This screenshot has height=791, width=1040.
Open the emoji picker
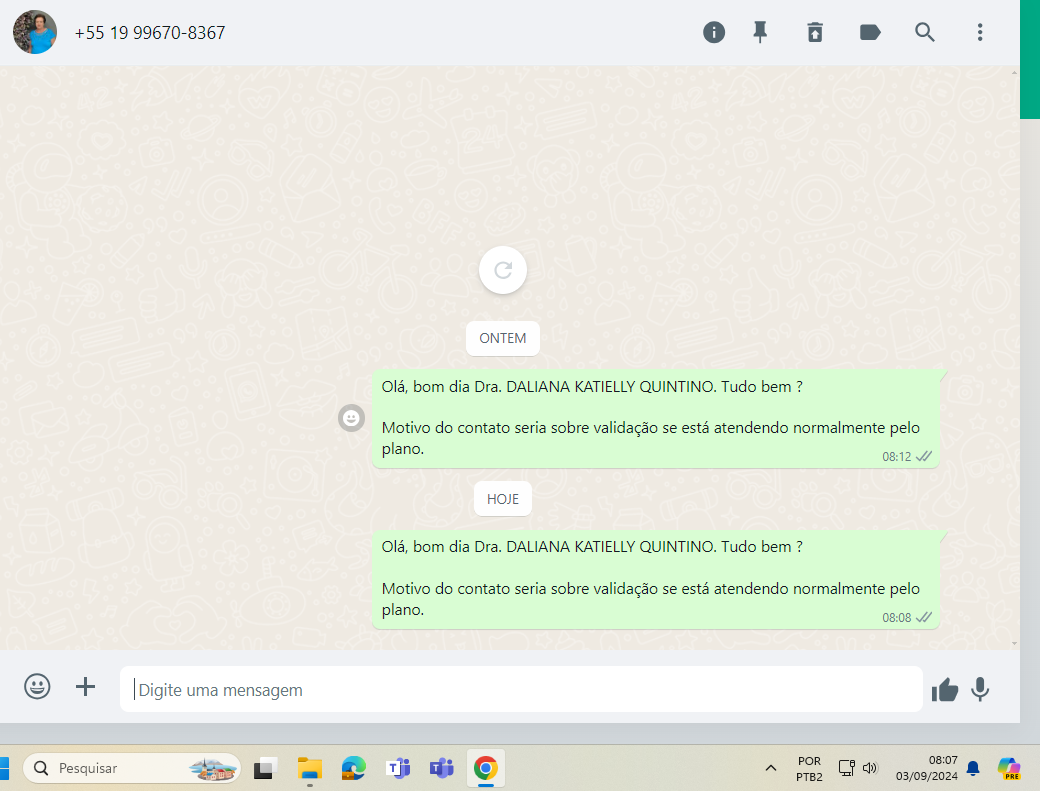(x=37, y=687)
